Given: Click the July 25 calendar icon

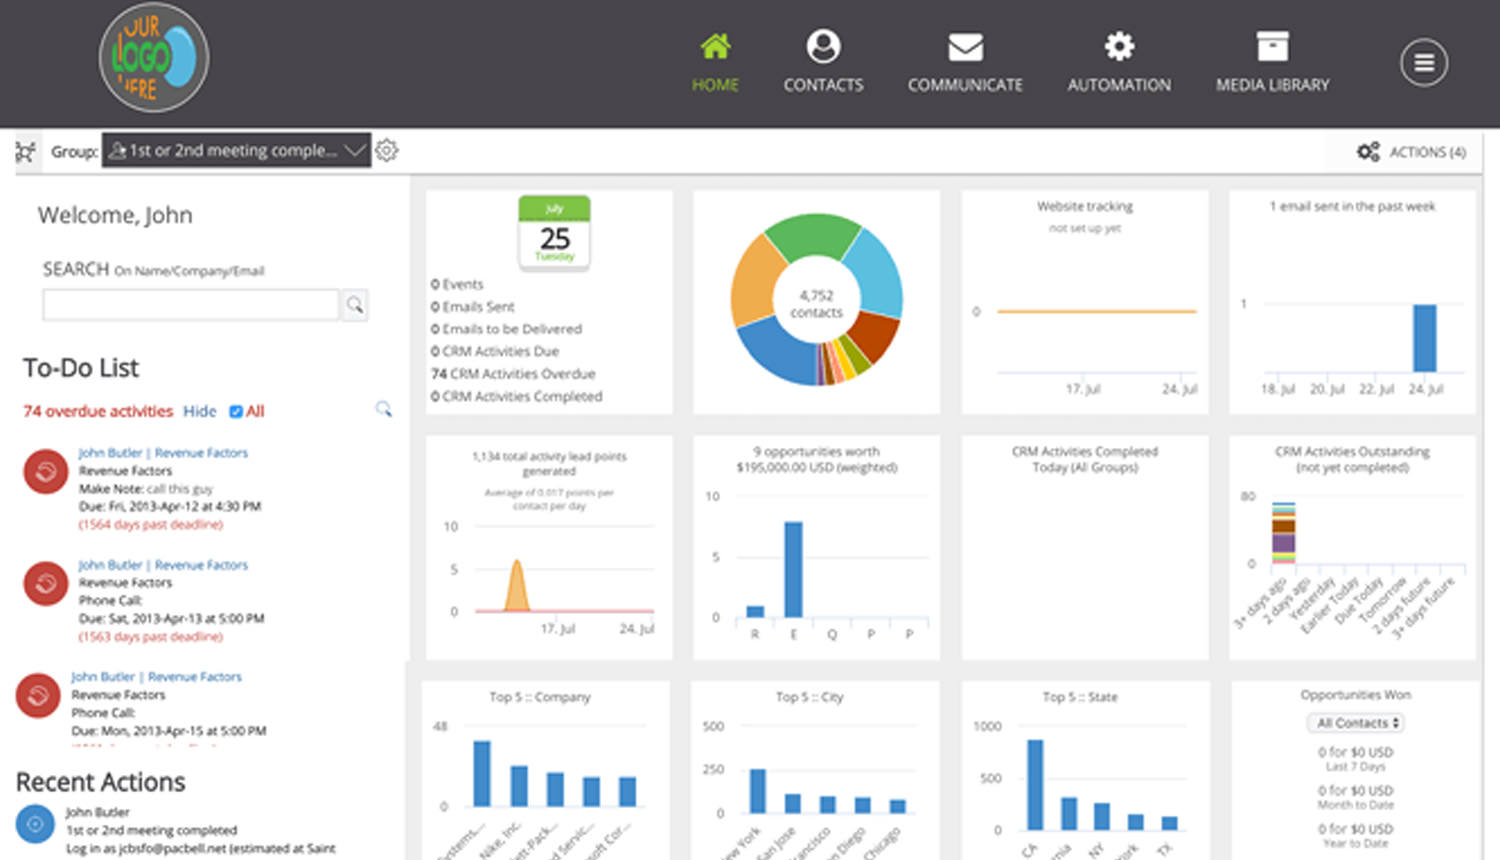Looking at the screenshot, I should click(554, 233).
